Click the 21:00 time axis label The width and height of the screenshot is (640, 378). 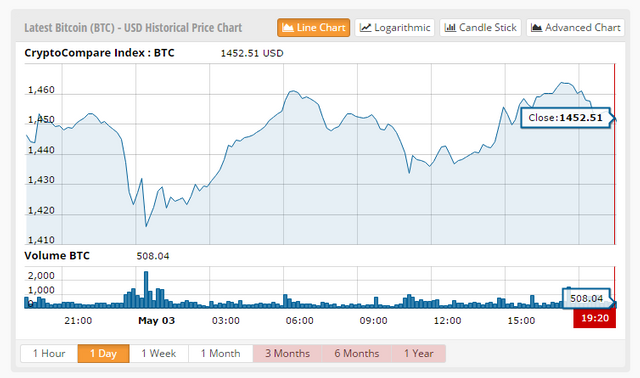tap(78, 321)
